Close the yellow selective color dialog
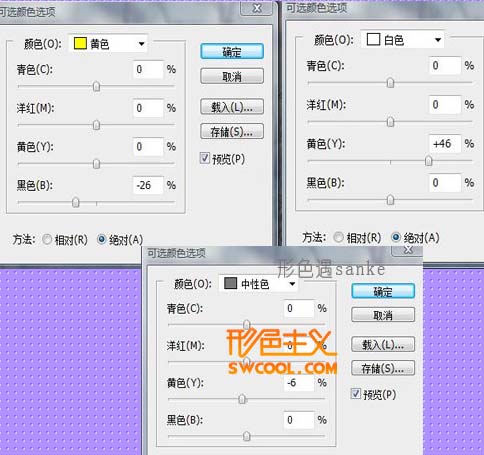The image size is (484, 455). pos(257,9)
